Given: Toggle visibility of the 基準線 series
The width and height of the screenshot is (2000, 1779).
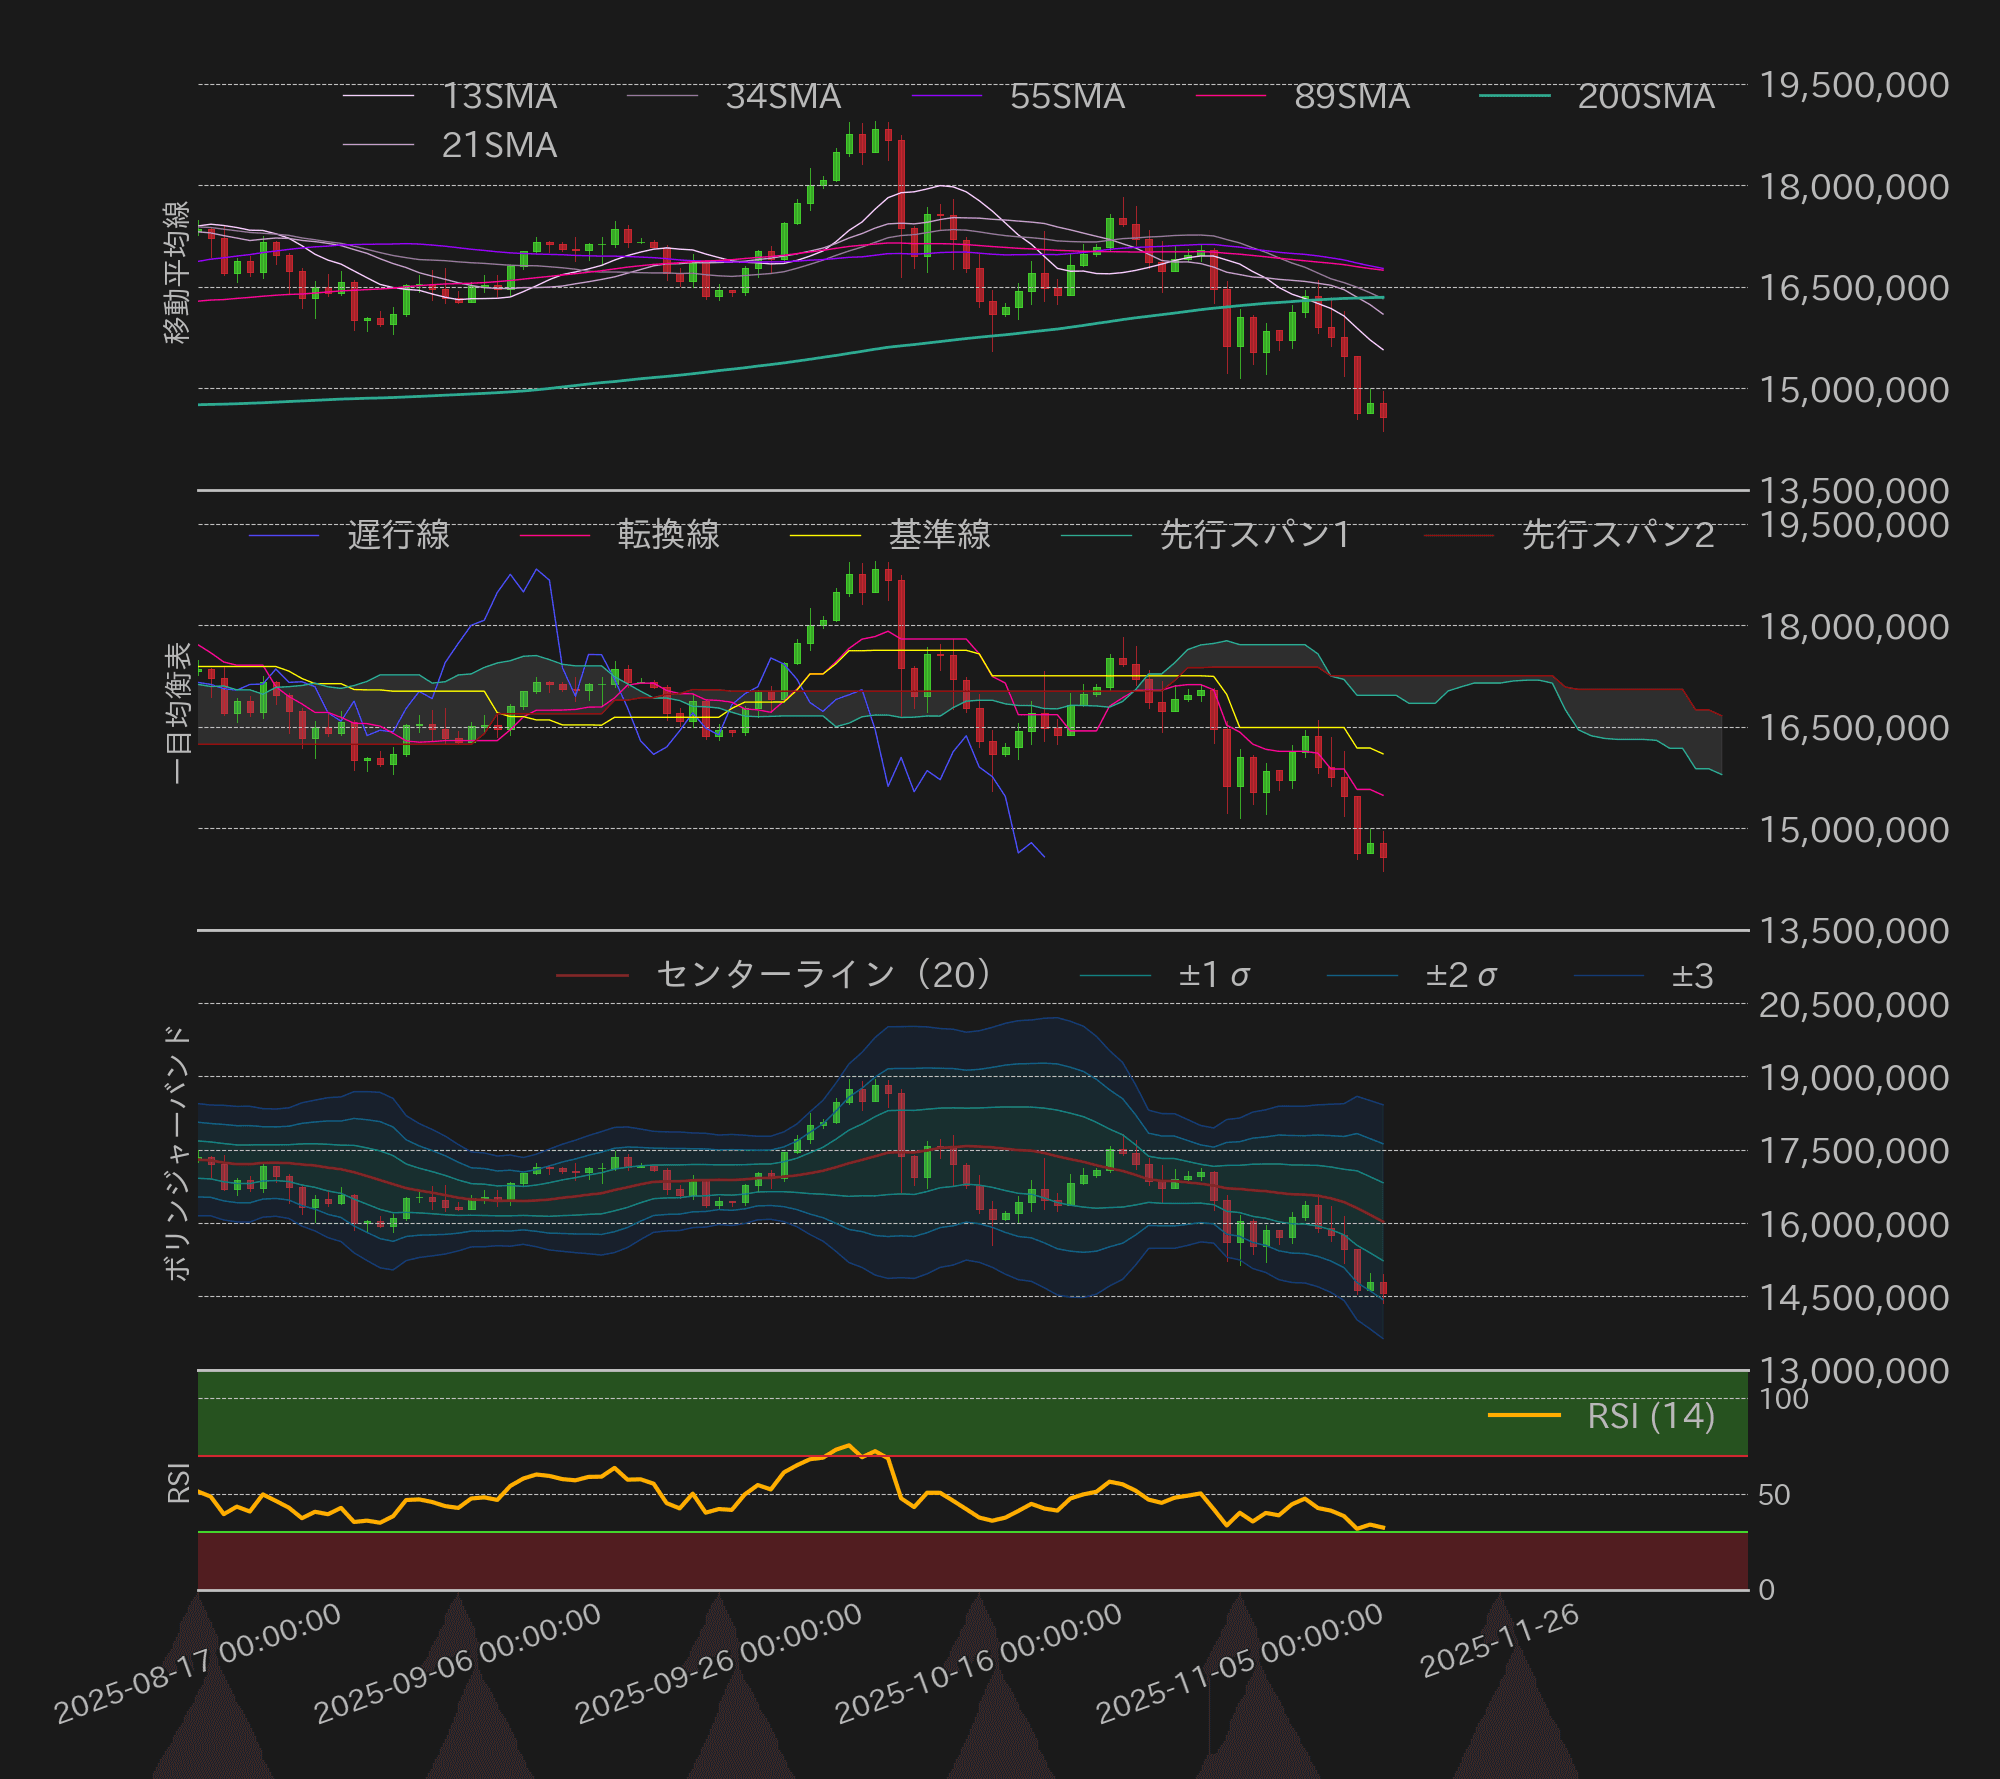Looking at the screenshot, I should [827, 535].
